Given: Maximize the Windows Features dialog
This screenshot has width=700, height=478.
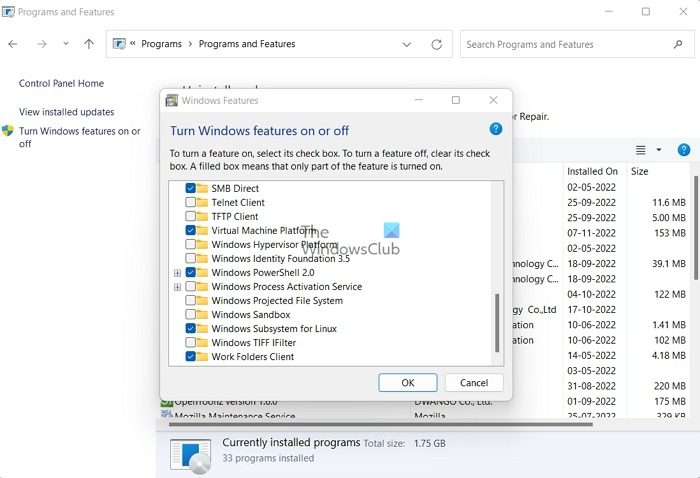Looking at the screenshot, I should pyautogui.click(x=456, y=100).
